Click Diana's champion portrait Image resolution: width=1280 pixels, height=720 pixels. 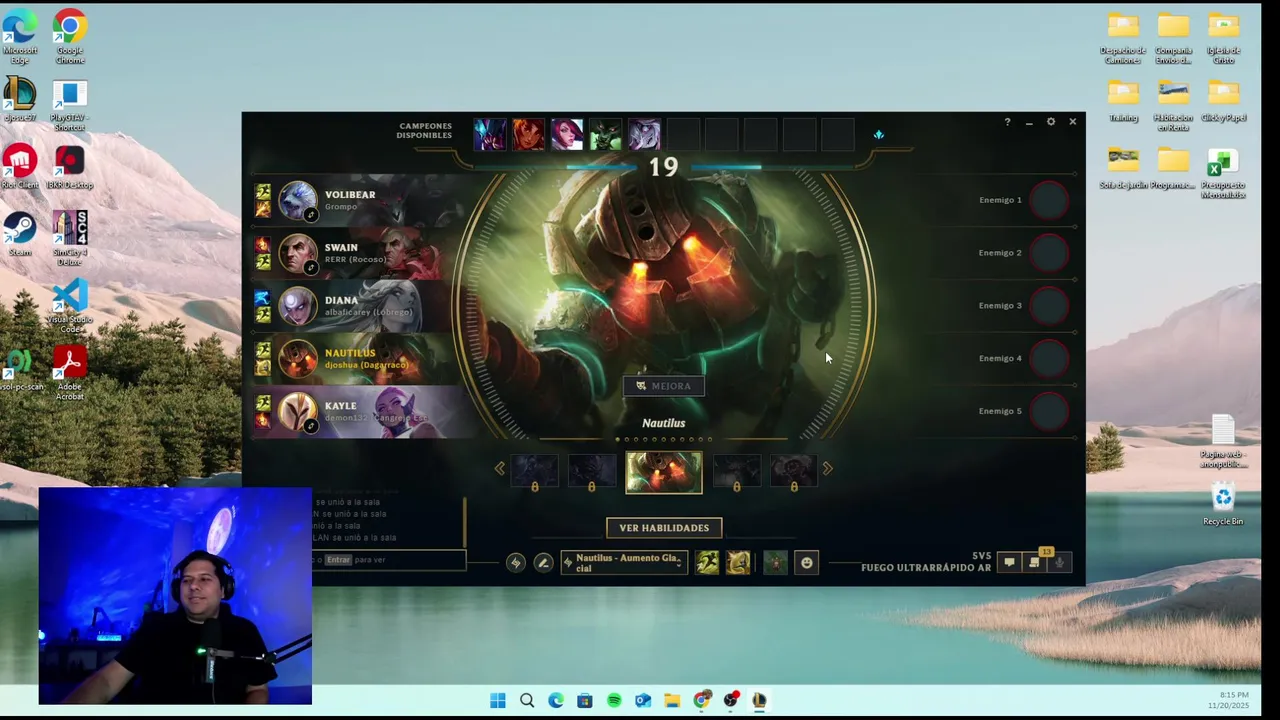click(297, 307)
